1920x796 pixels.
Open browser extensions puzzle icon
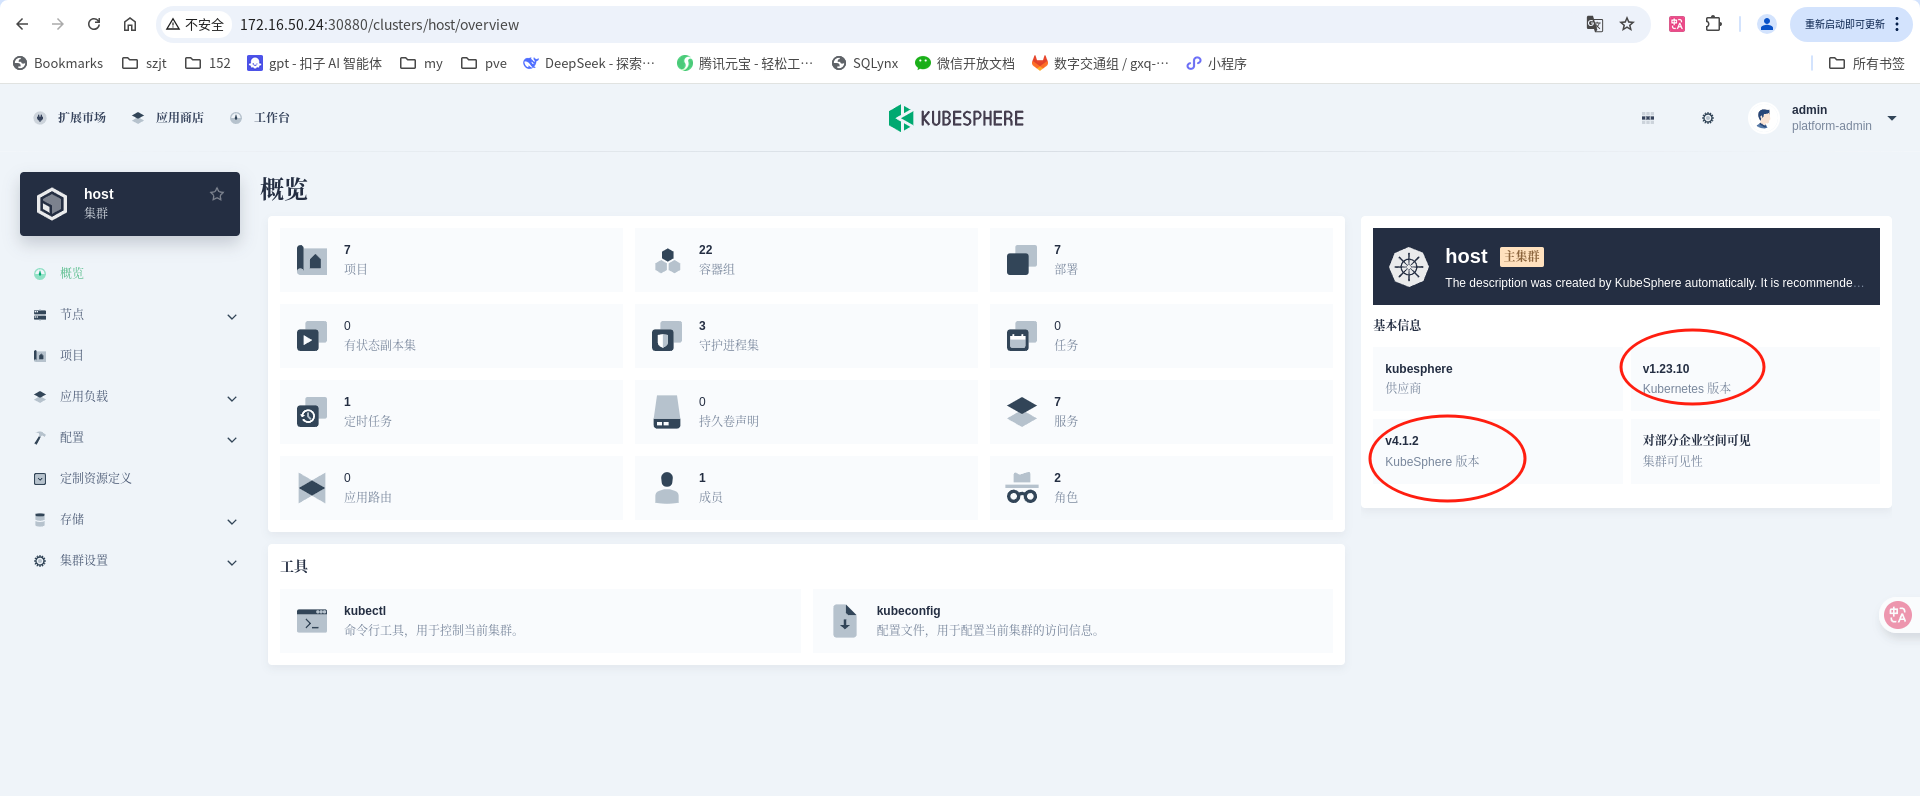[1713, 24]
